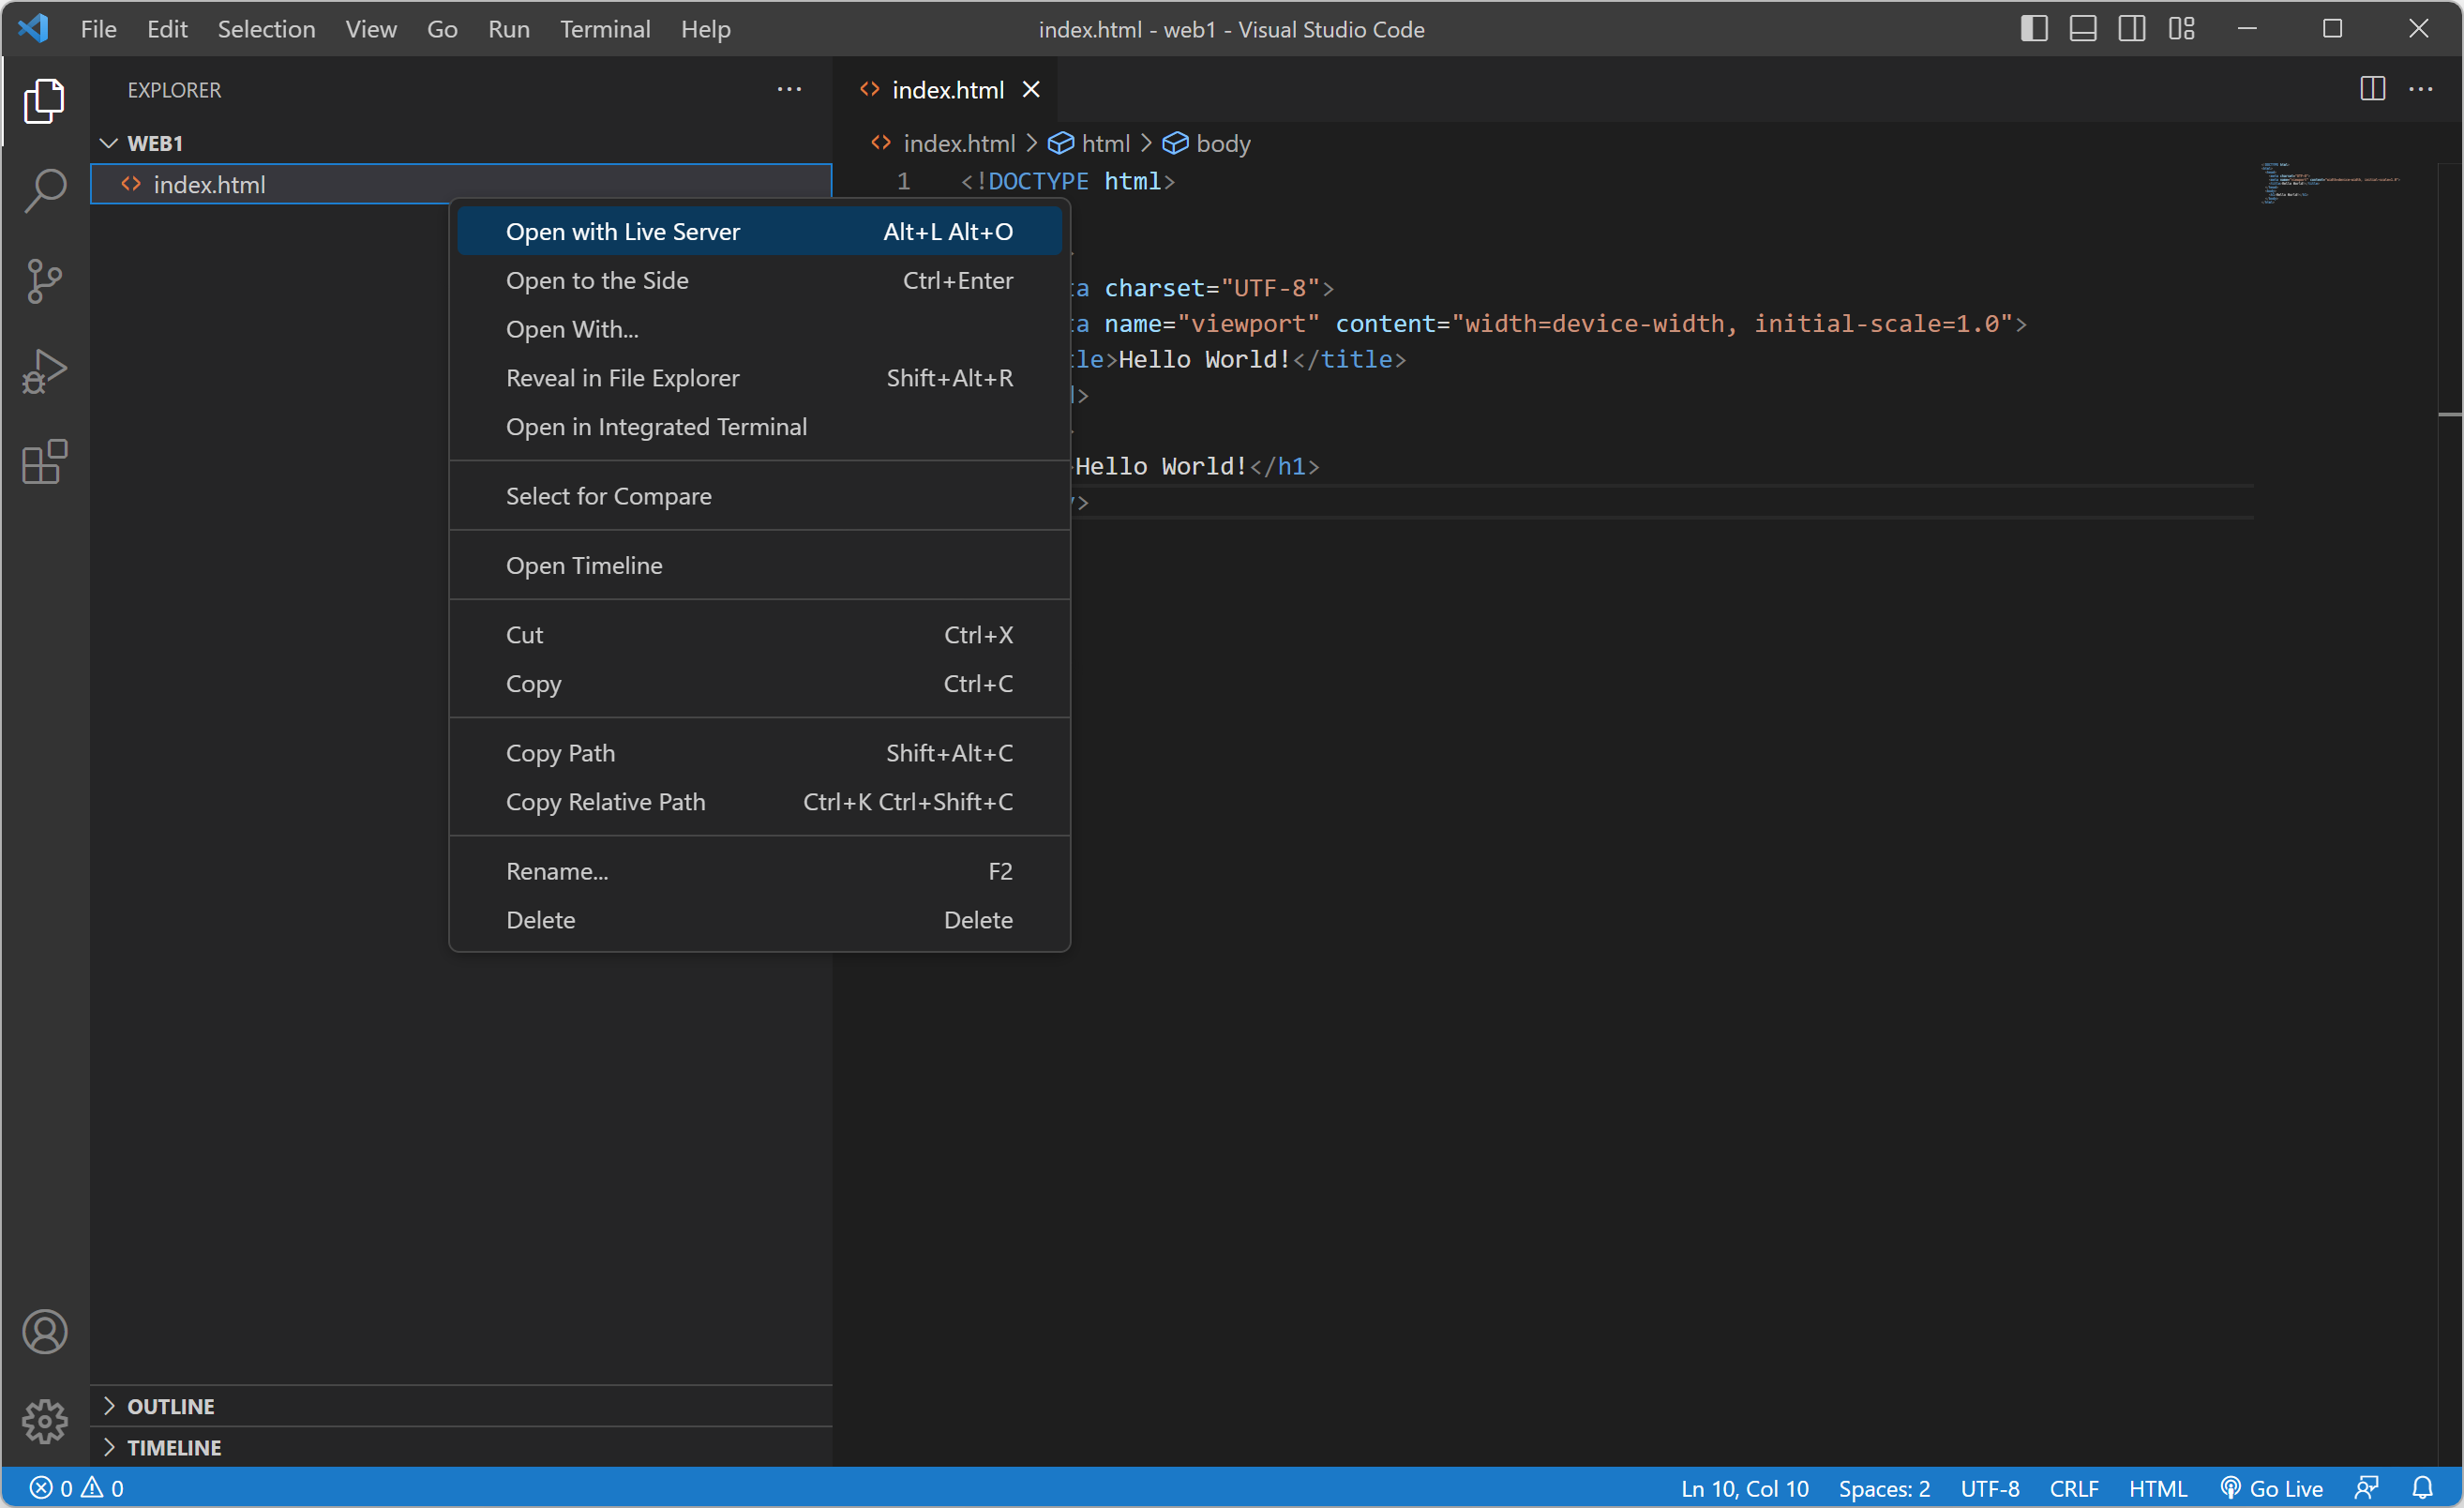Click the CRLF line ending indicator
The height and width of the screenshot is (1508, 2464).
(2073, 1488)
